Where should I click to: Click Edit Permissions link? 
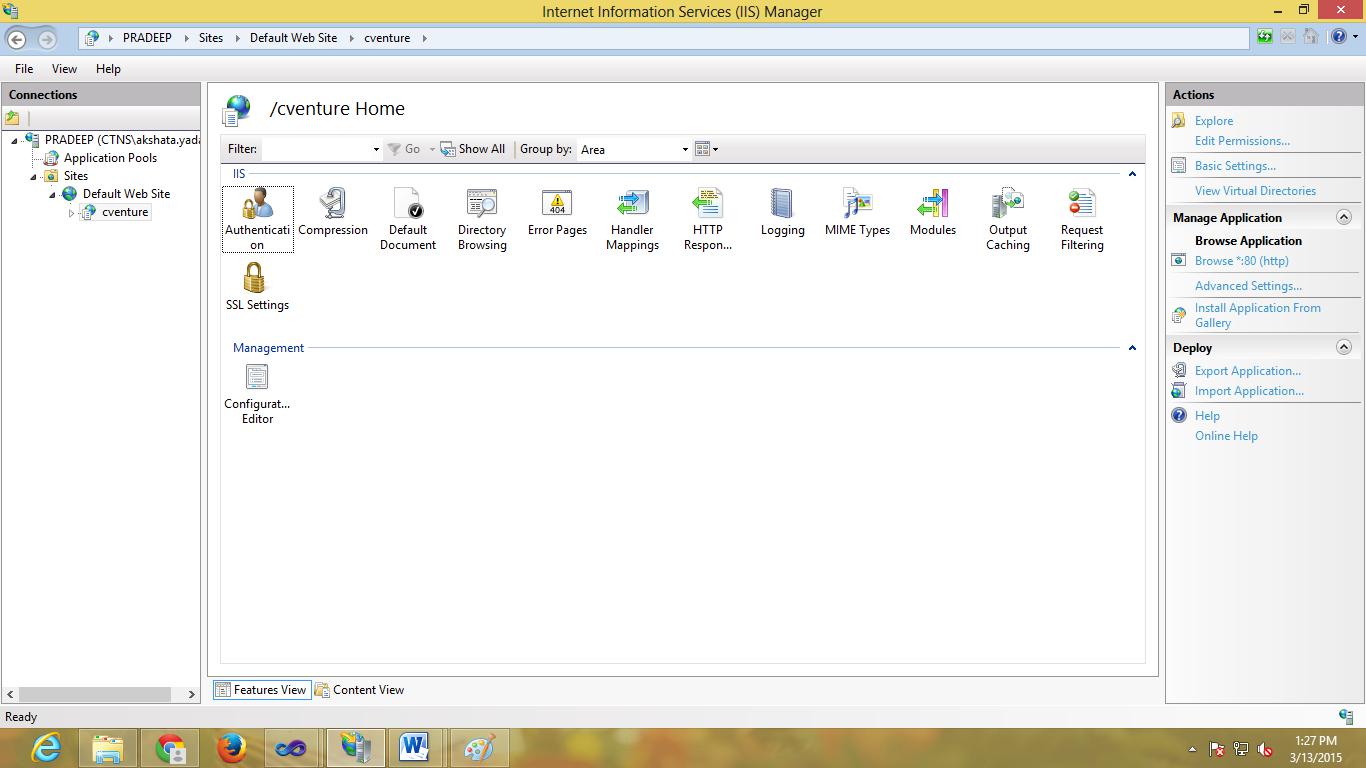(x=1242, y=141)
